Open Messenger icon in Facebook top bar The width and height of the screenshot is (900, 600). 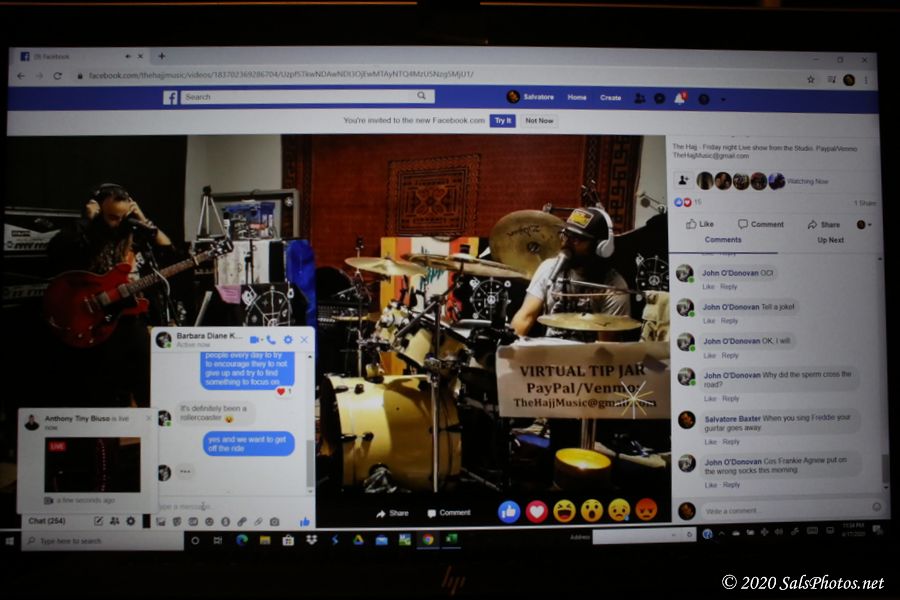659,98
